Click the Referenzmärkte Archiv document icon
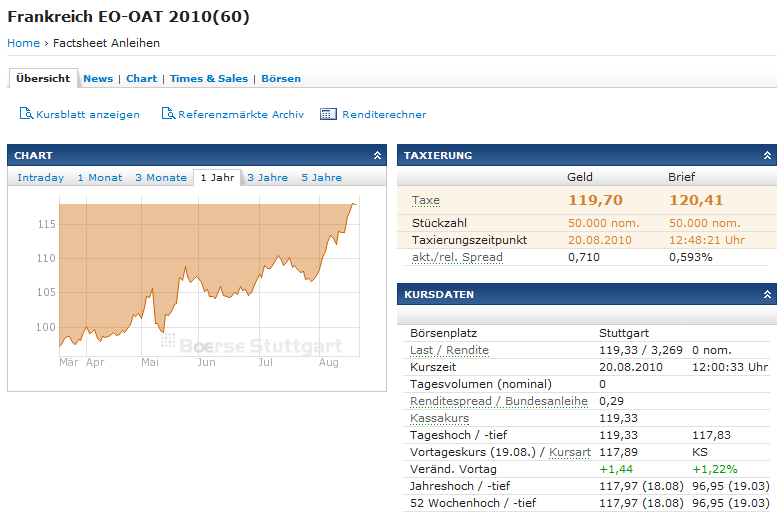This screenshot has height=520, width=784. tap(167, 114)
